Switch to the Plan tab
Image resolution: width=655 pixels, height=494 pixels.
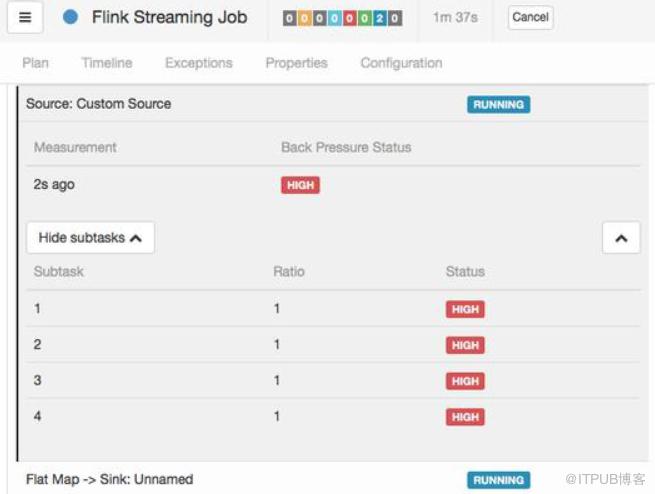pyautogui.click(x=35, y=63)
